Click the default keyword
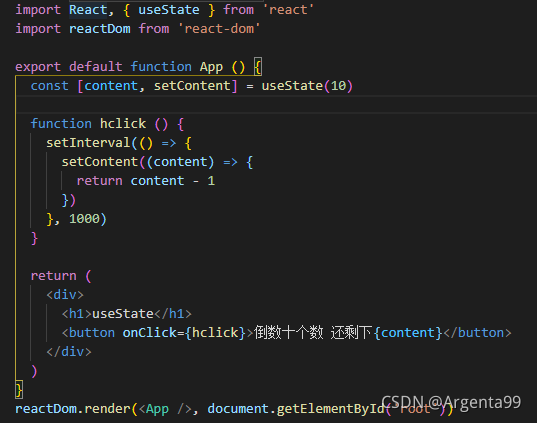 pos(96,66)
